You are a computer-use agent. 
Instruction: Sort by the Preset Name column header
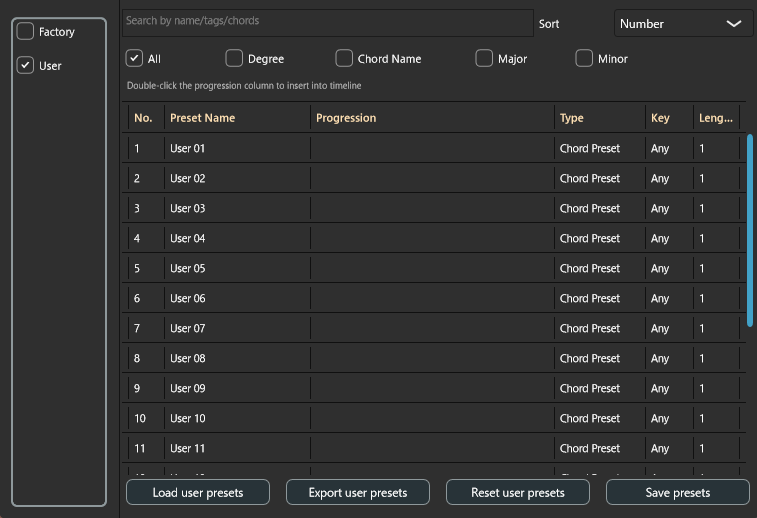point(203,118)
